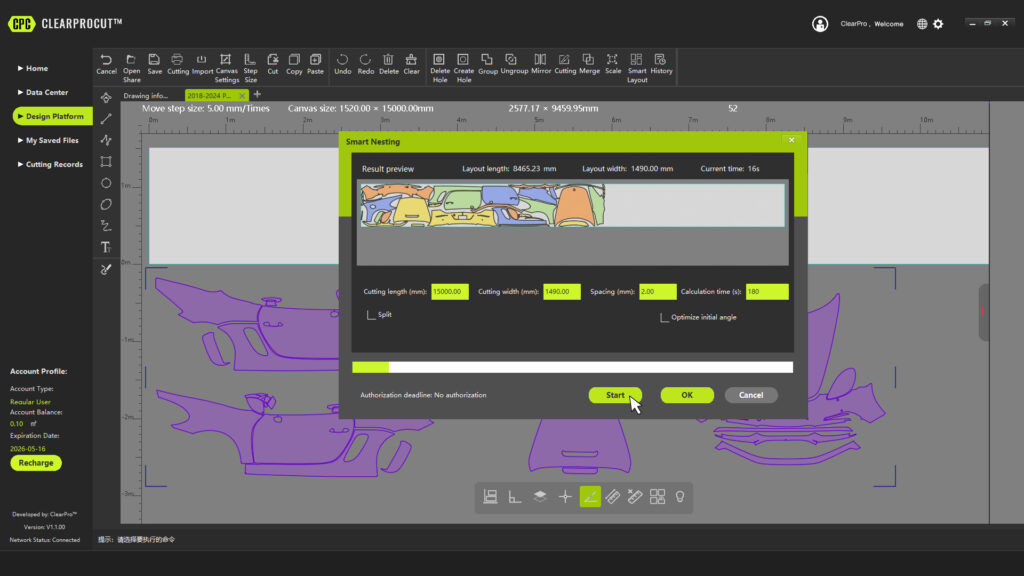Clear the canvas with the Clear icon
Screen dimensions: 1024x576
411,64
